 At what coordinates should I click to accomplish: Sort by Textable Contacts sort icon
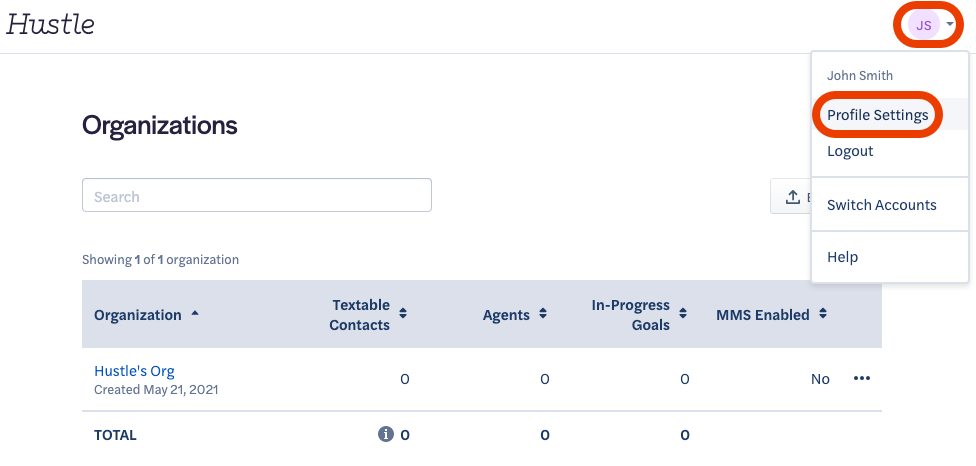click(x=403, y=314)
